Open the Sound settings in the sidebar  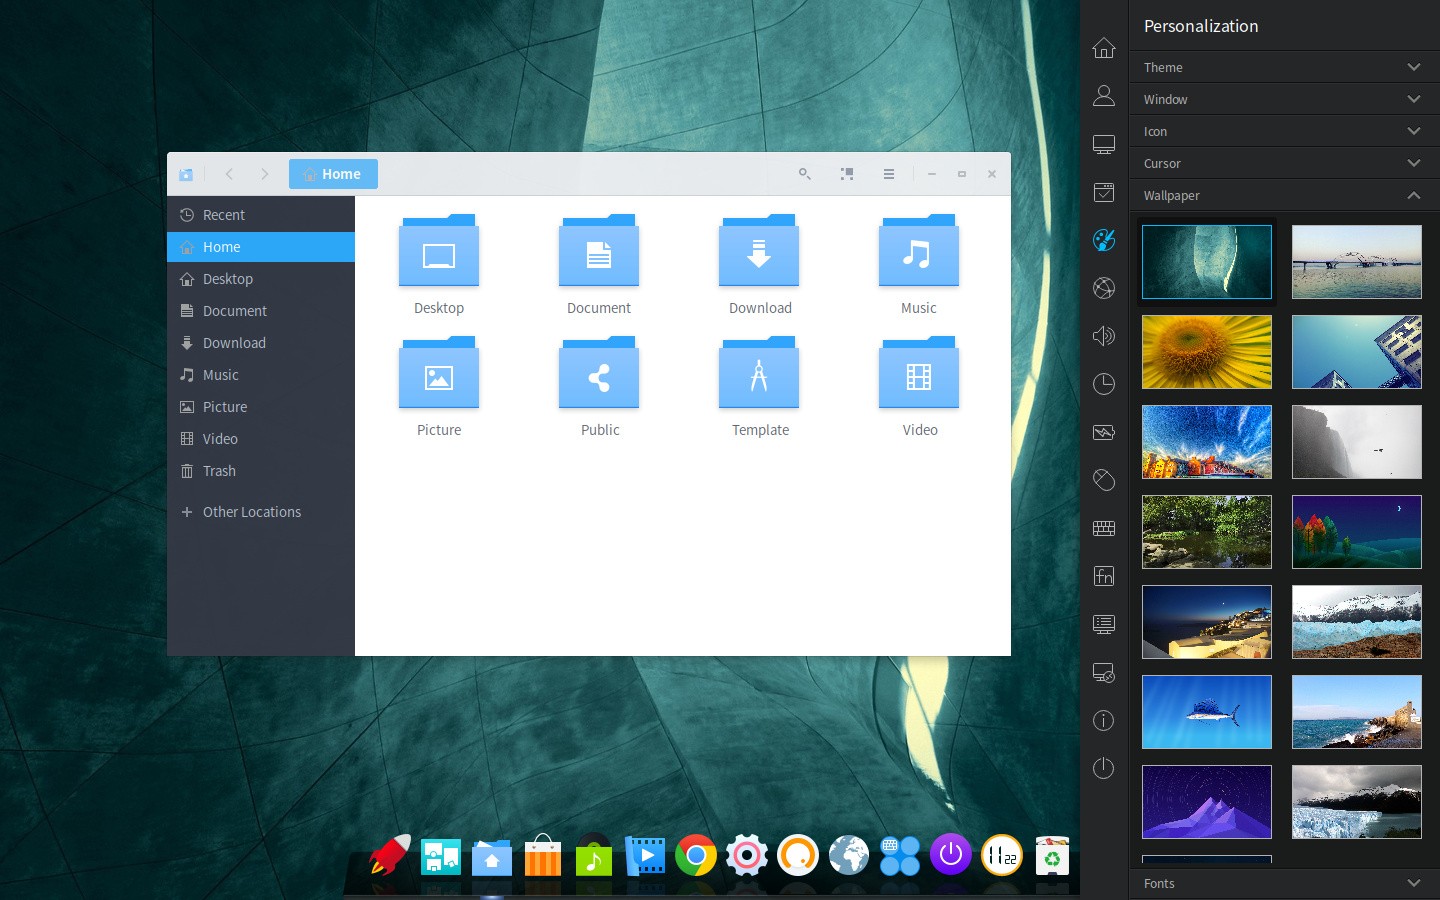point(1104,336)
